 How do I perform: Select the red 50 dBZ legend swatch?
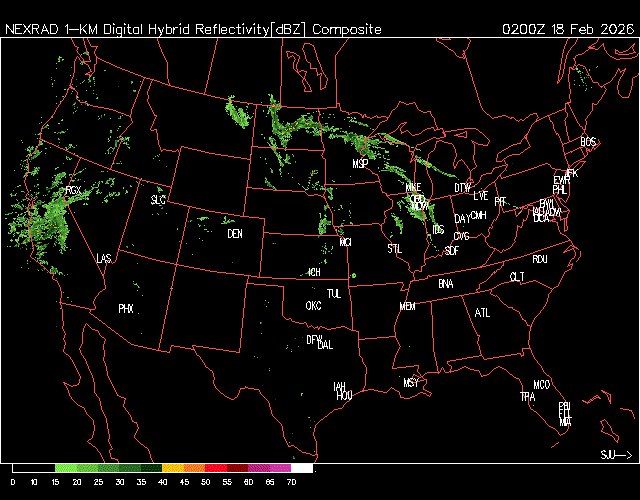coord(215,468)
